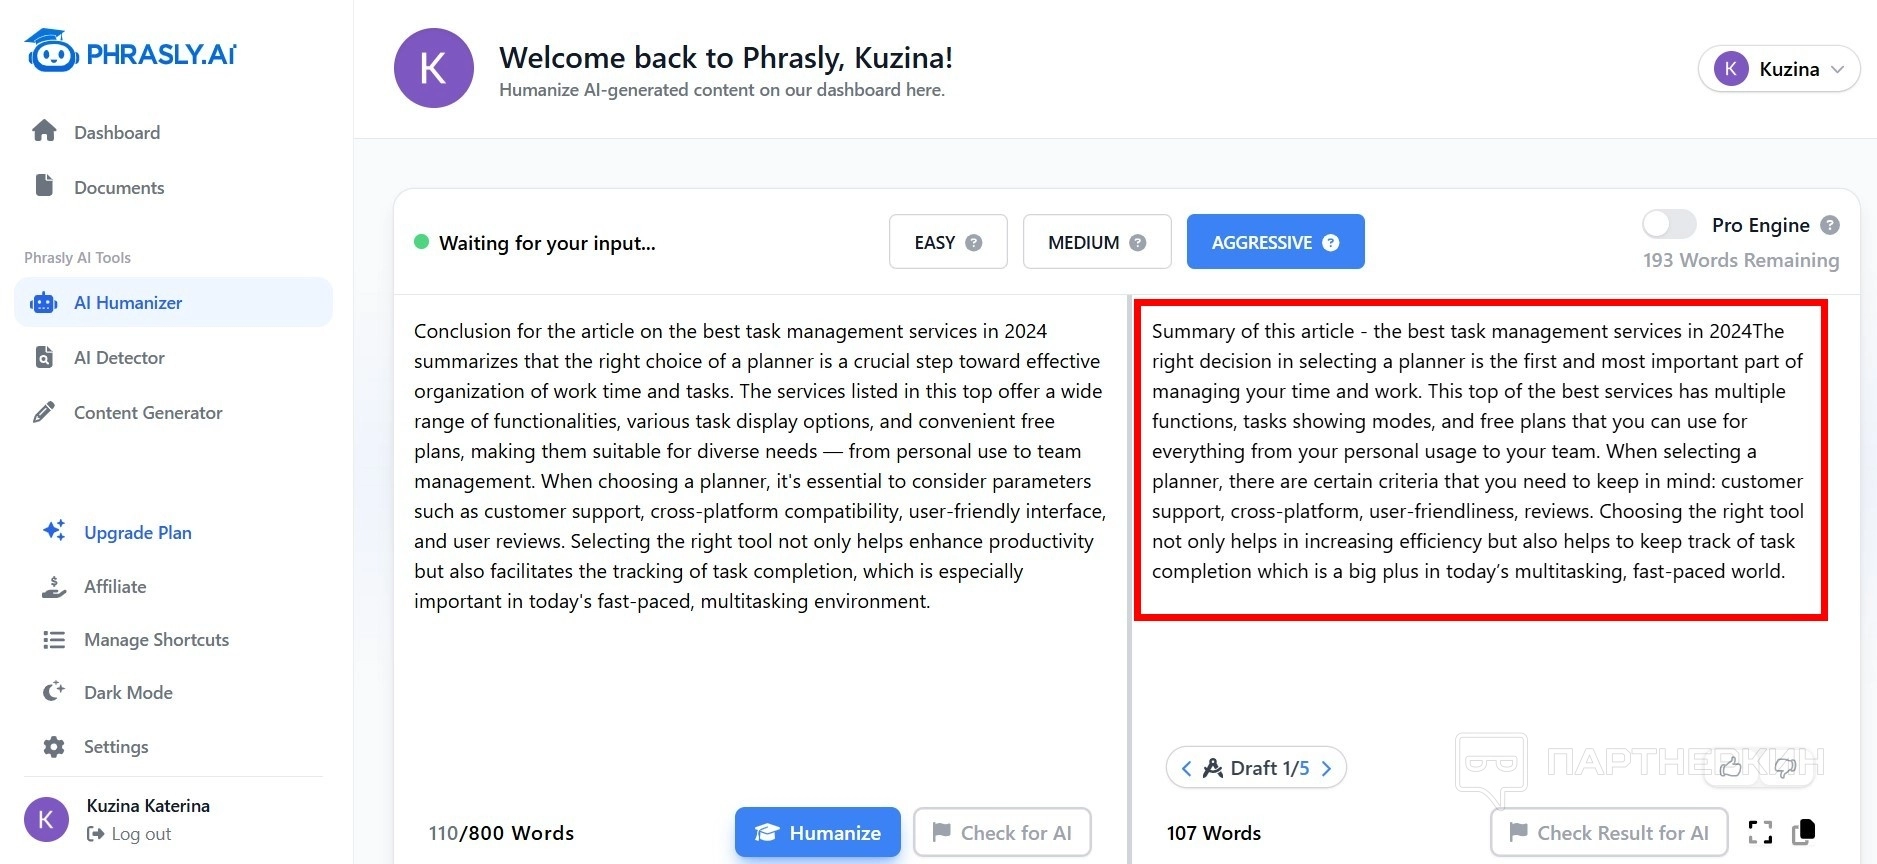Click the thumbs down feedback icon
This screenshot has height=864, width=1877.
coord(1785,767)
